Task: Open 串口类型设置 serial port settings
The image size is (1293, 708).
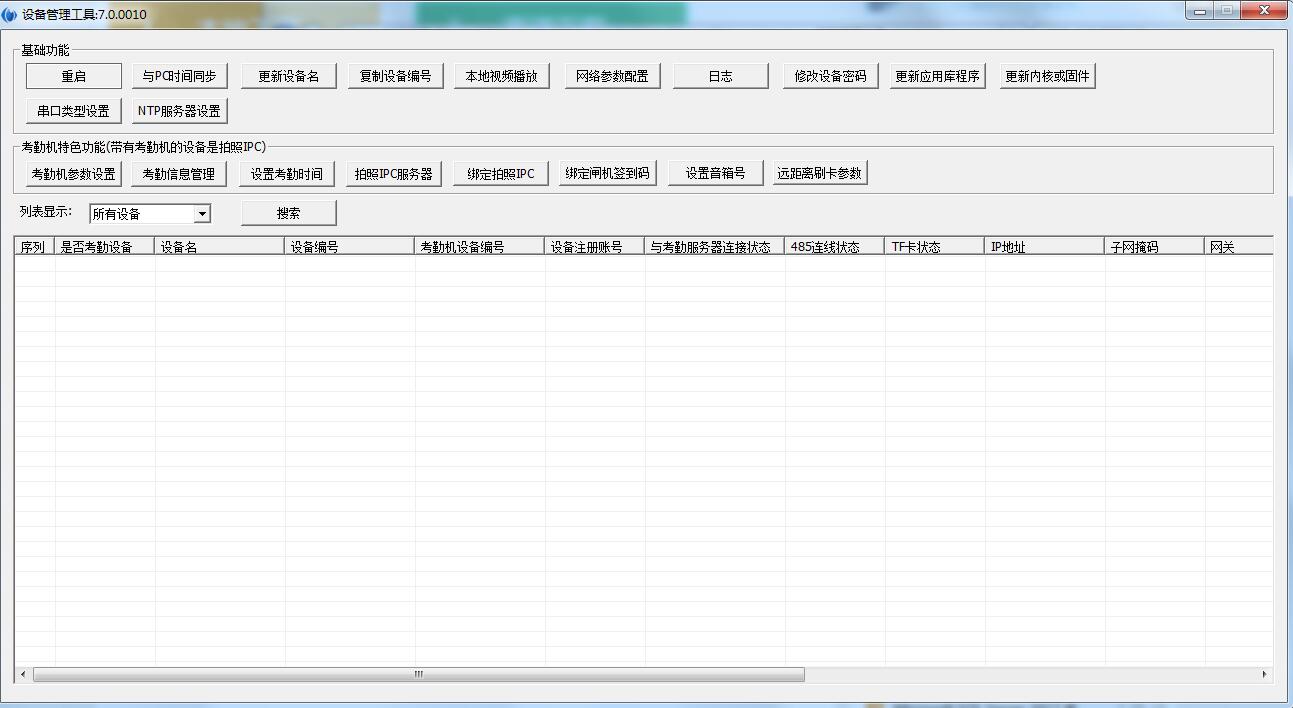Action: coord(74,111)
